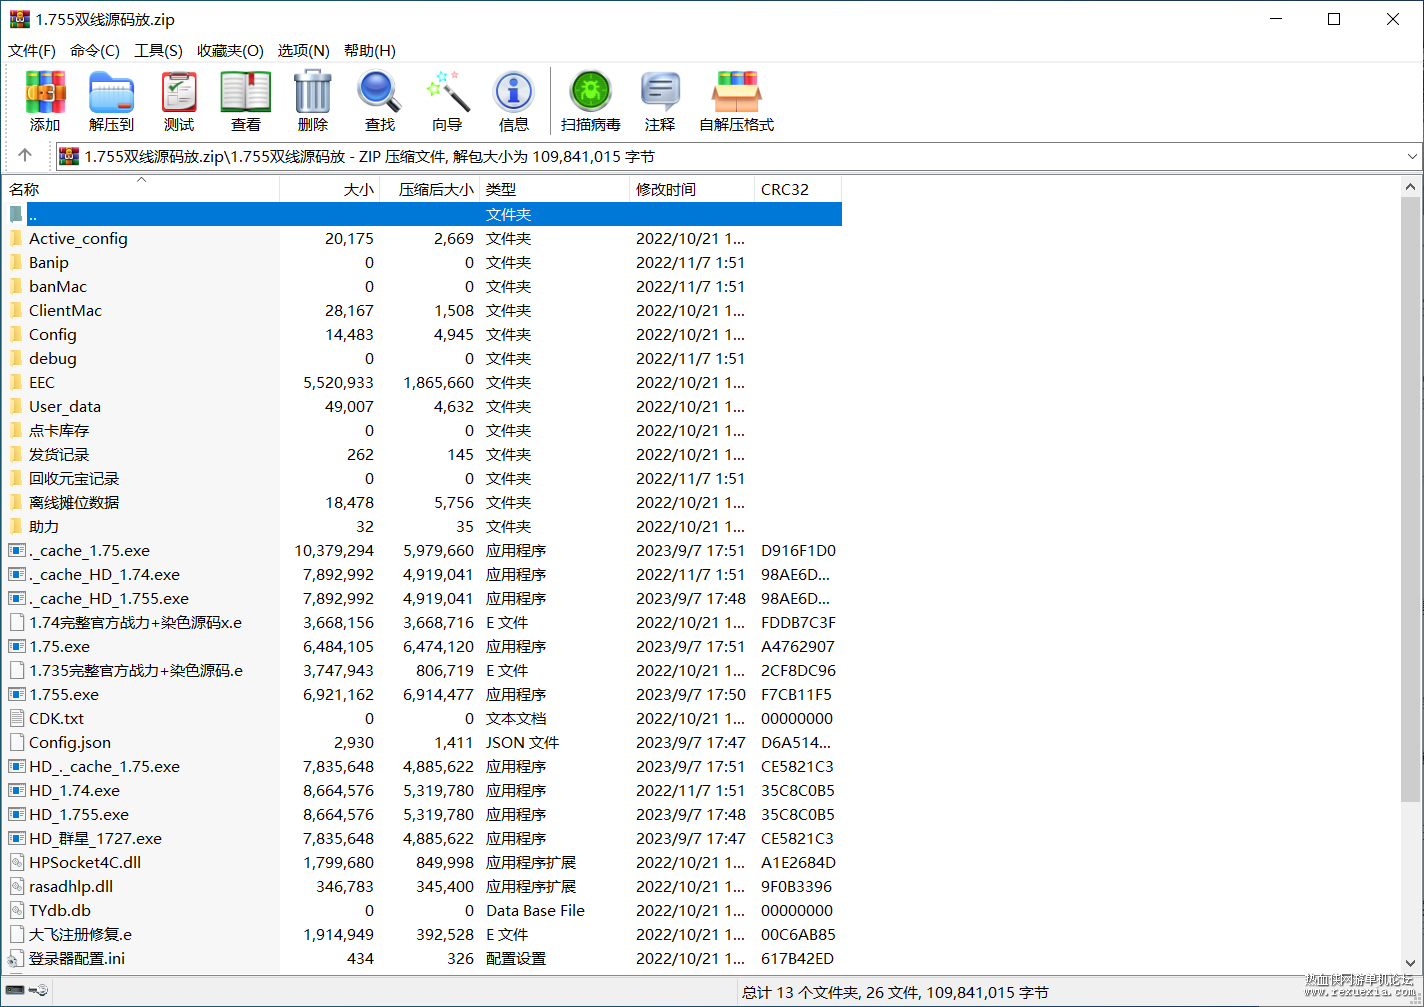Open the 命令(C) menu
Screen dimensions: 1424x1007
coord(95,50)
